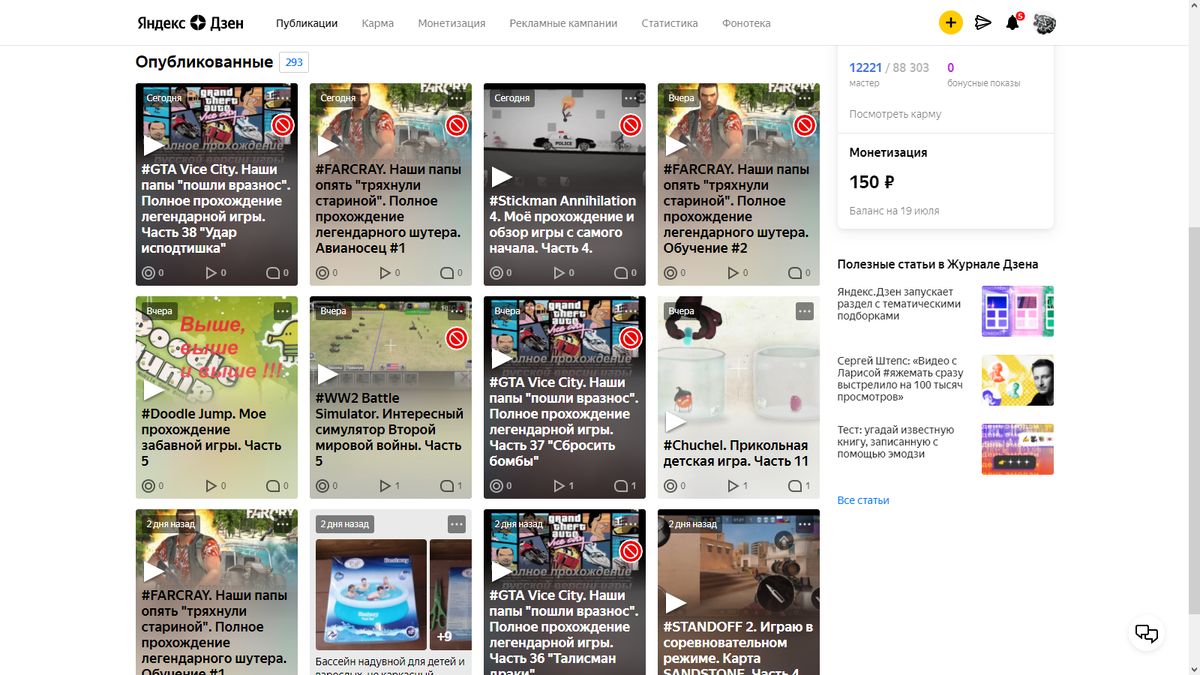Click the +9 more photos overlay
This screenshot has width=1200, height=675.
[x=449, y=594]
